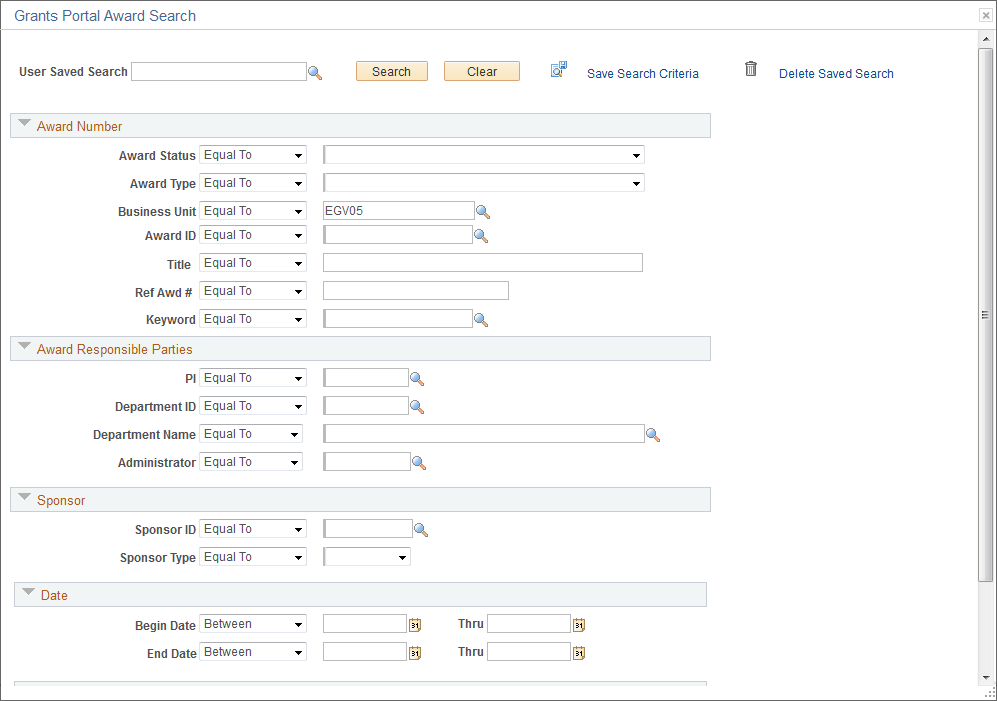Open the Department Name lookup magnifier
This screenshot has height=701, width=997.
pyautogui.click(x=654, y=434)
